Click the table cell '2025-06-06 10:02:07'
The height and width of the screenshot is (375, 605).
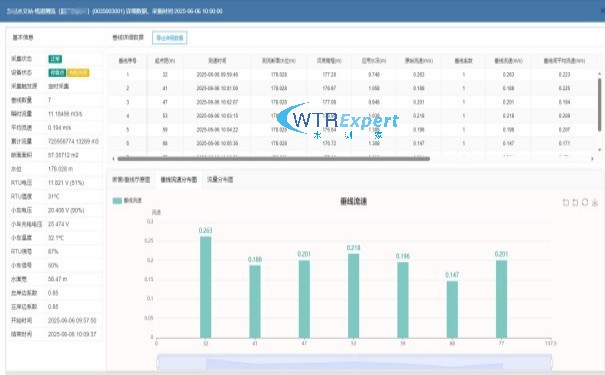click(217, 102)
